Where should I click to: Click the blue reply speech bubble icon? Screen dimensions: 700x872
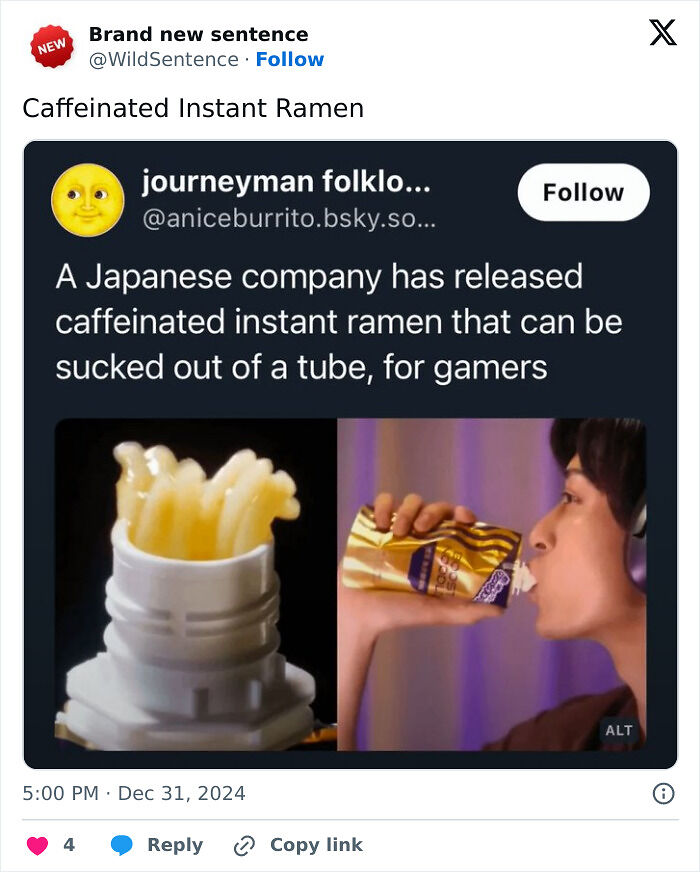pyautogui.click(x=121, y=845)
